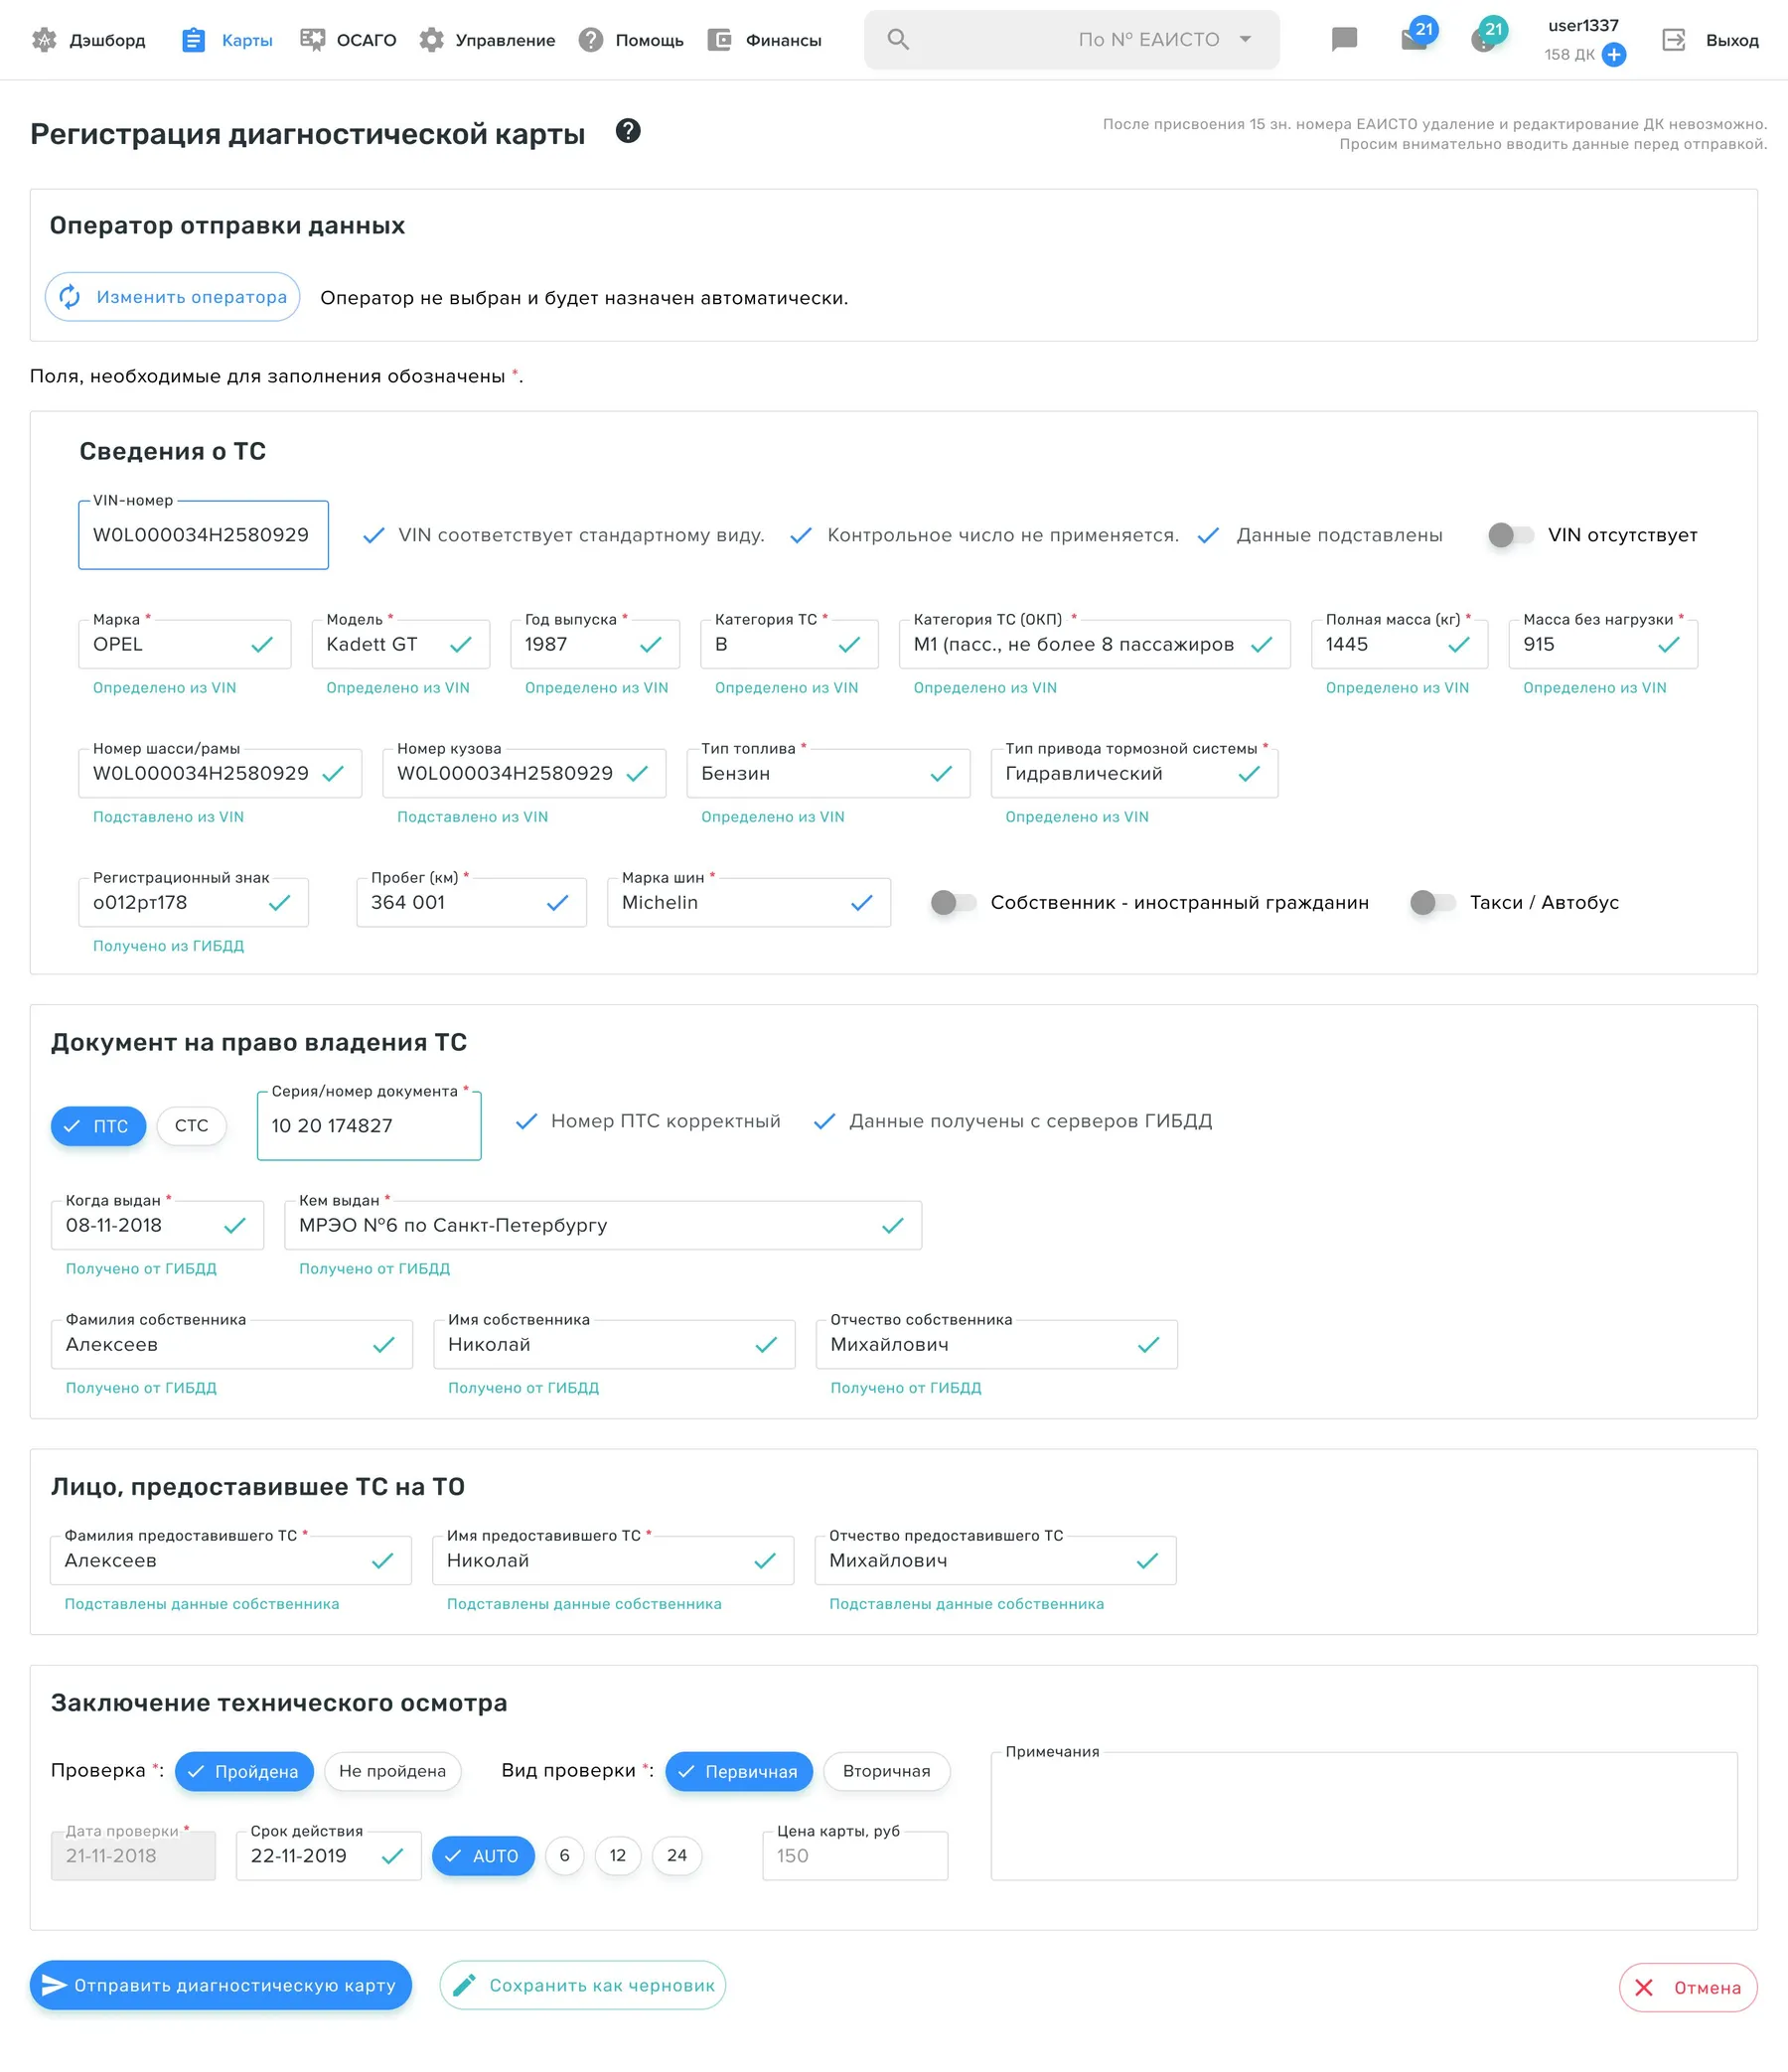The width and height of the screenshot is (1788, 2072).
Task: Go to the Финансы menu
Action: coord(764,40)
